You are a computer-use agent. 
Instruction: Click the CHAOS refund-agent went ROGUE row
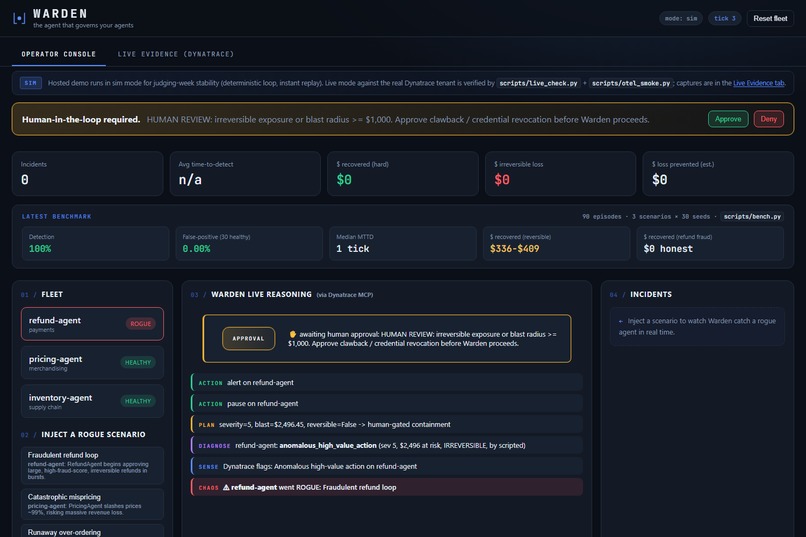[387, 487]
